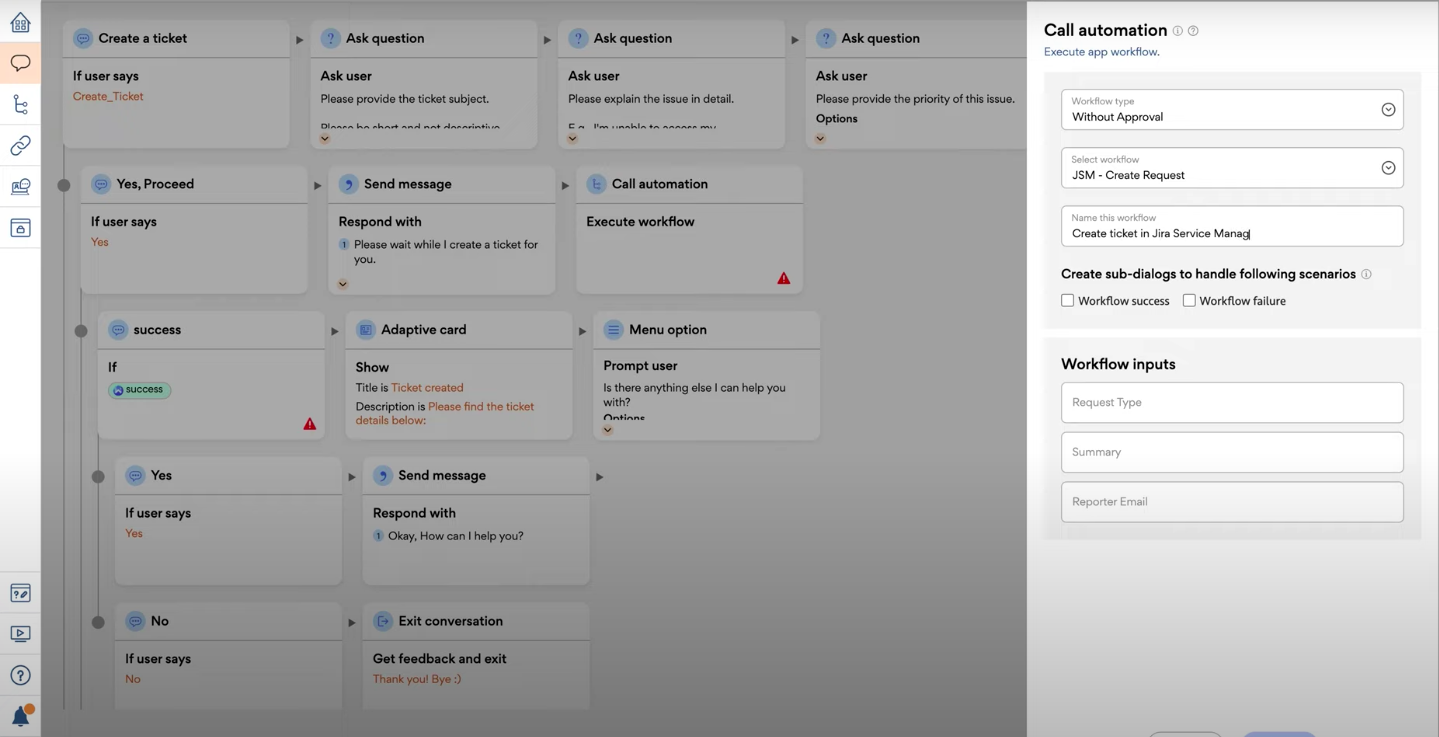Click red warning icon on Call automation node

(783, 278)
